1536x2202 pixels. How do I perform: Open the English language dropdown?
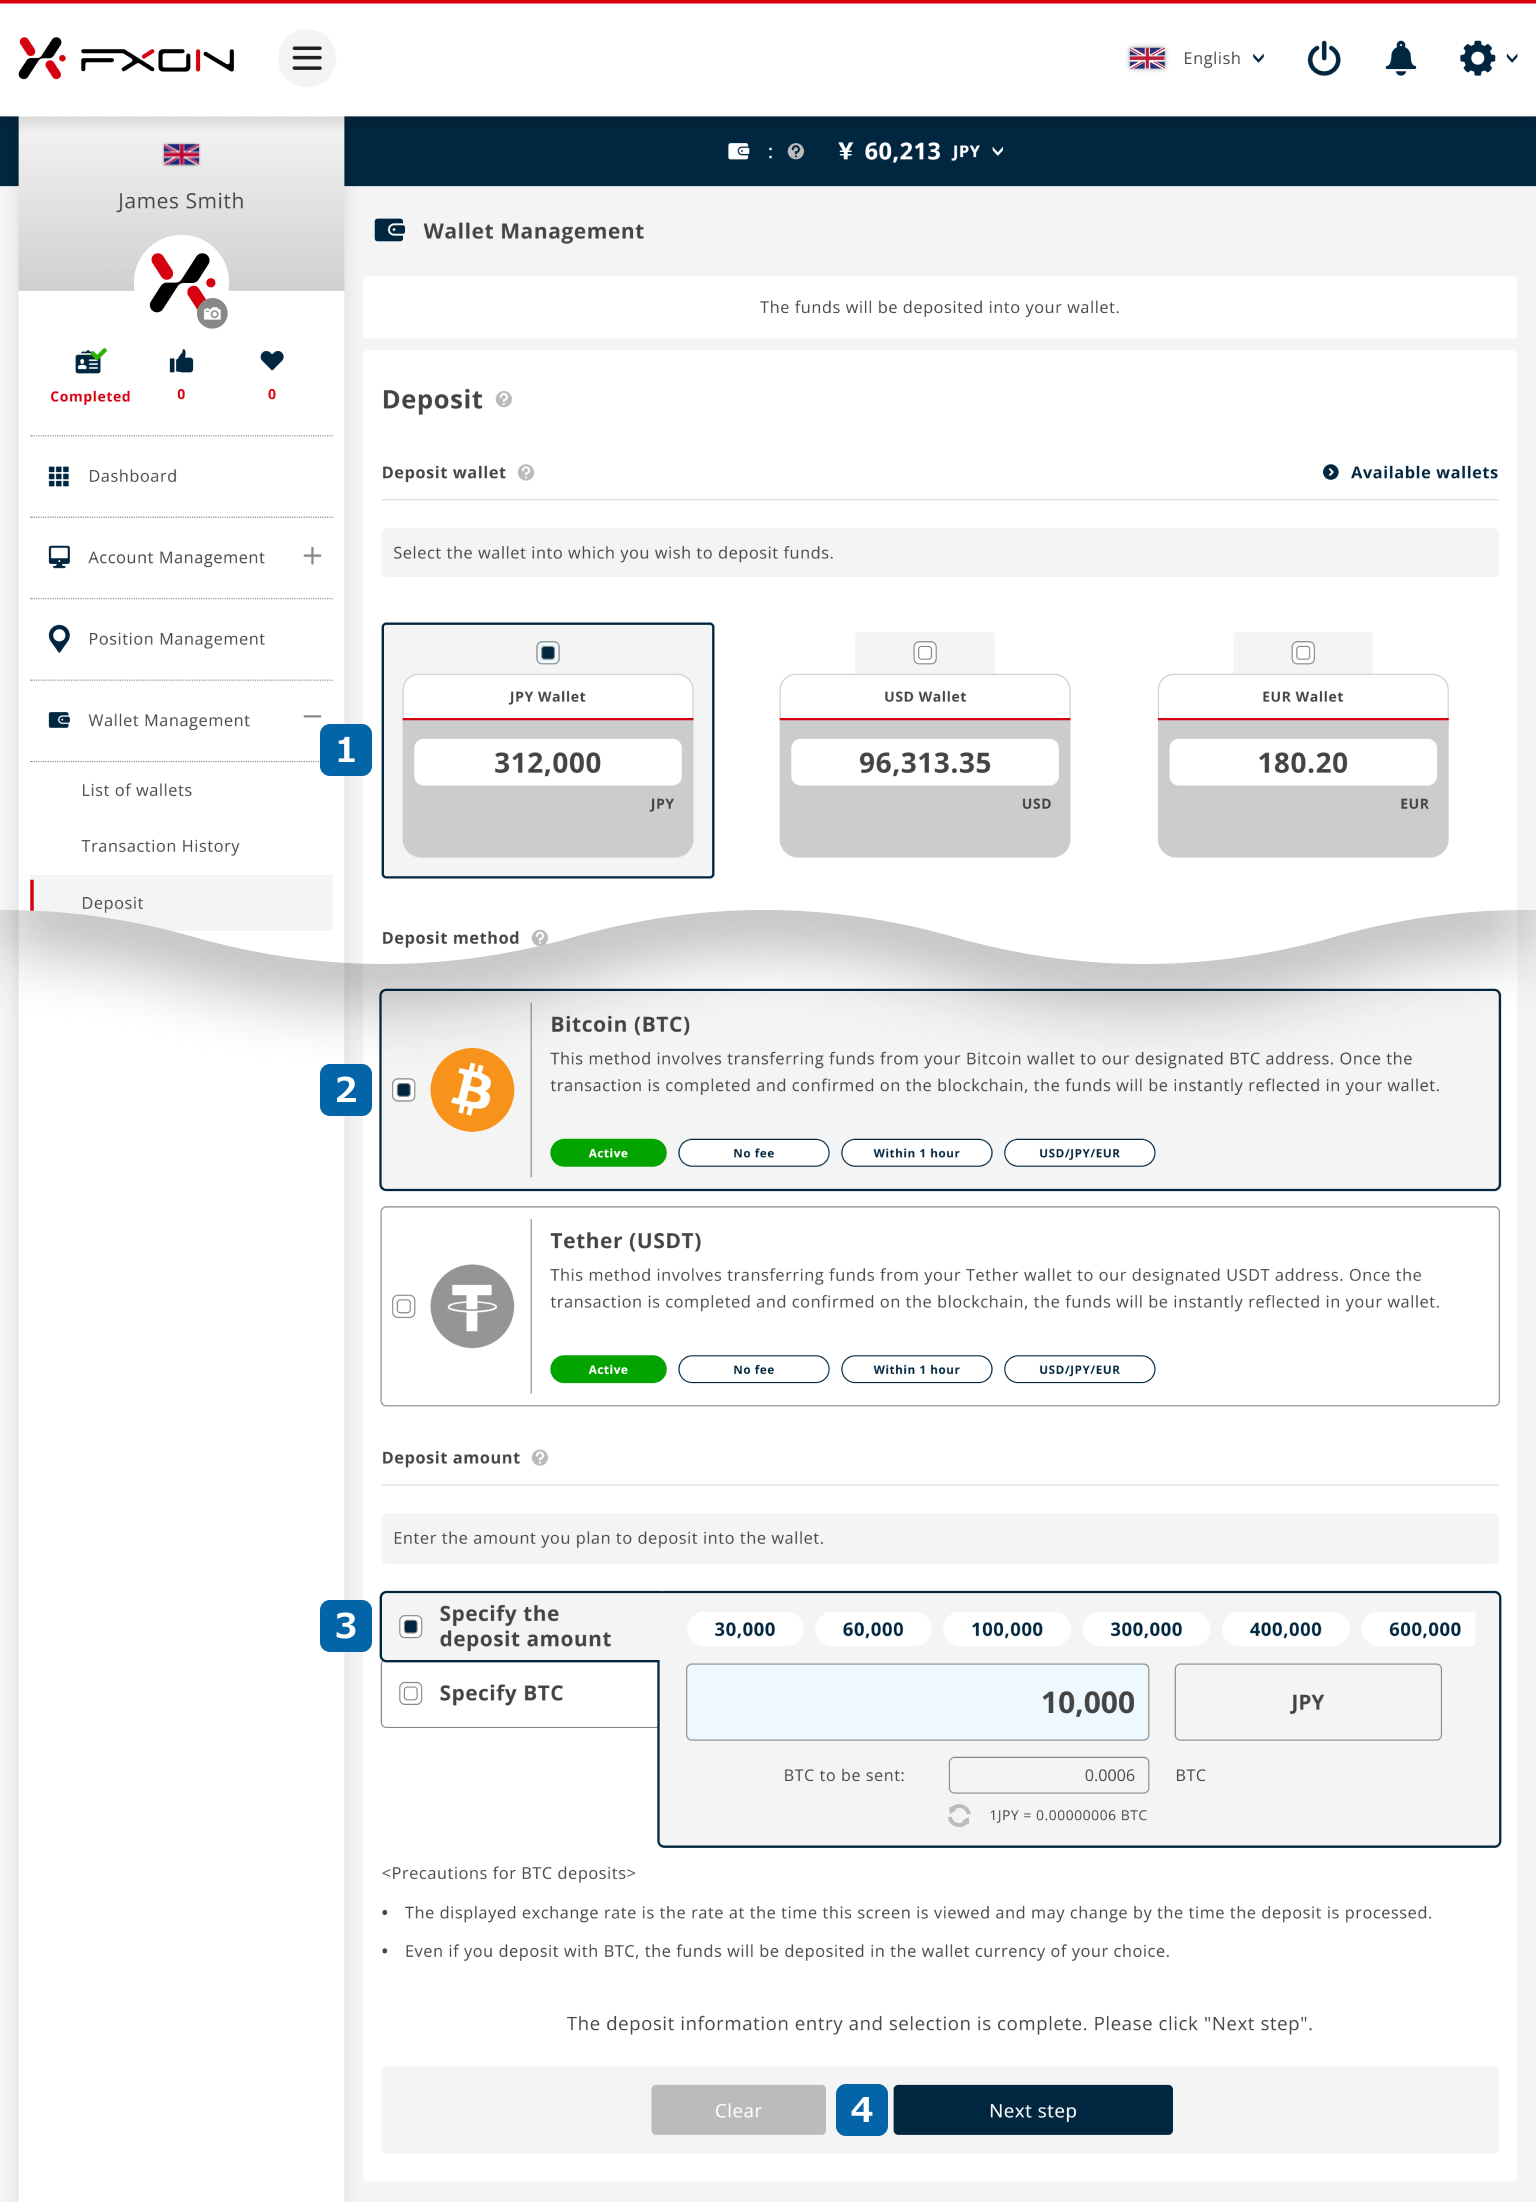coord(1197,58)
